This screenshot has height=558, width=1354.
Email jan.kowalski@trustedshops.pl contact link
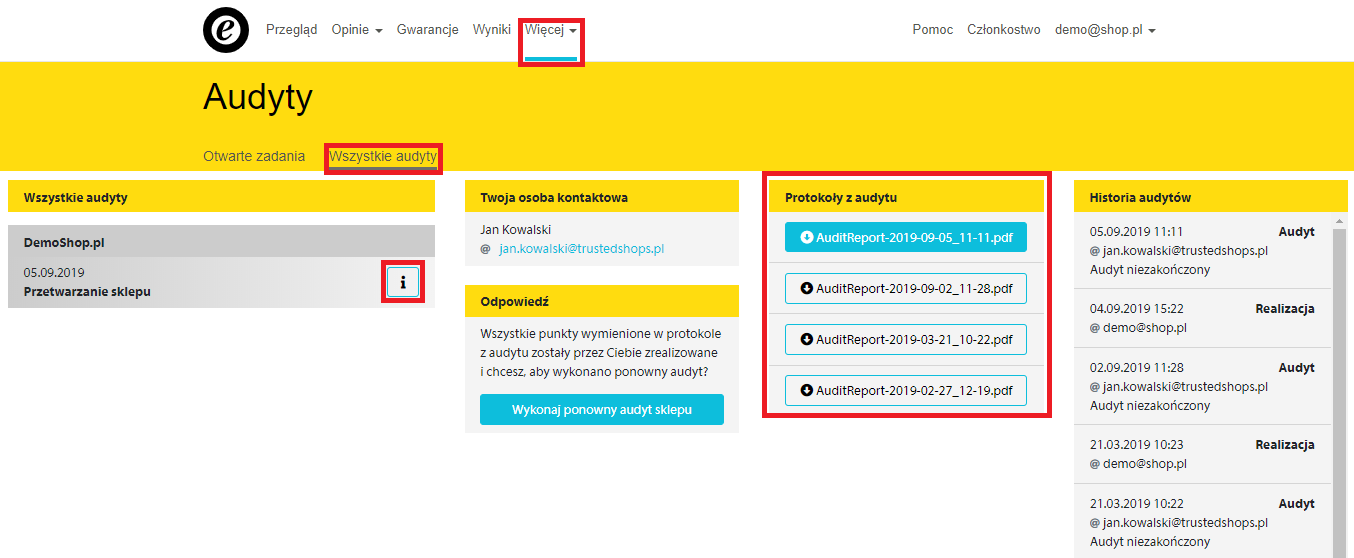[x=581, y=248]
